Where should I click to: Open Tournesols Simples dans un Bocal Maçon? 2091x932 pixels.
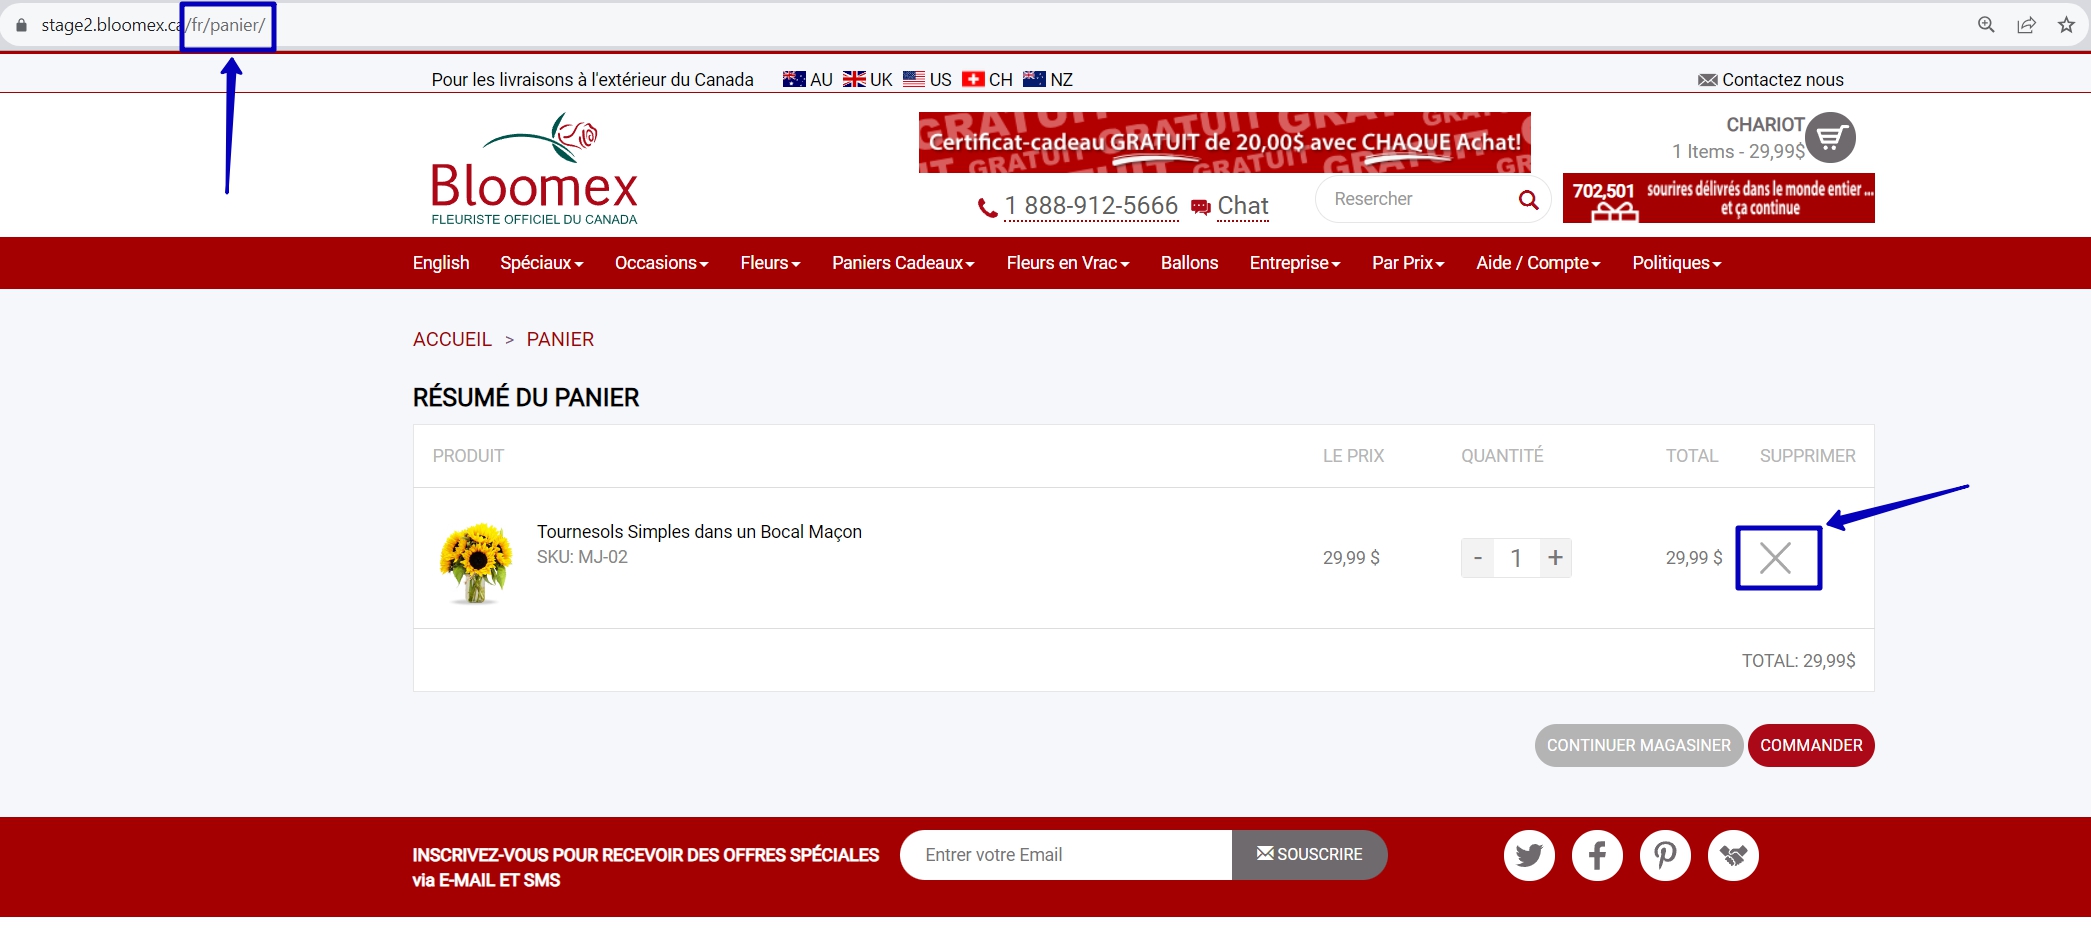coord(699,532)
